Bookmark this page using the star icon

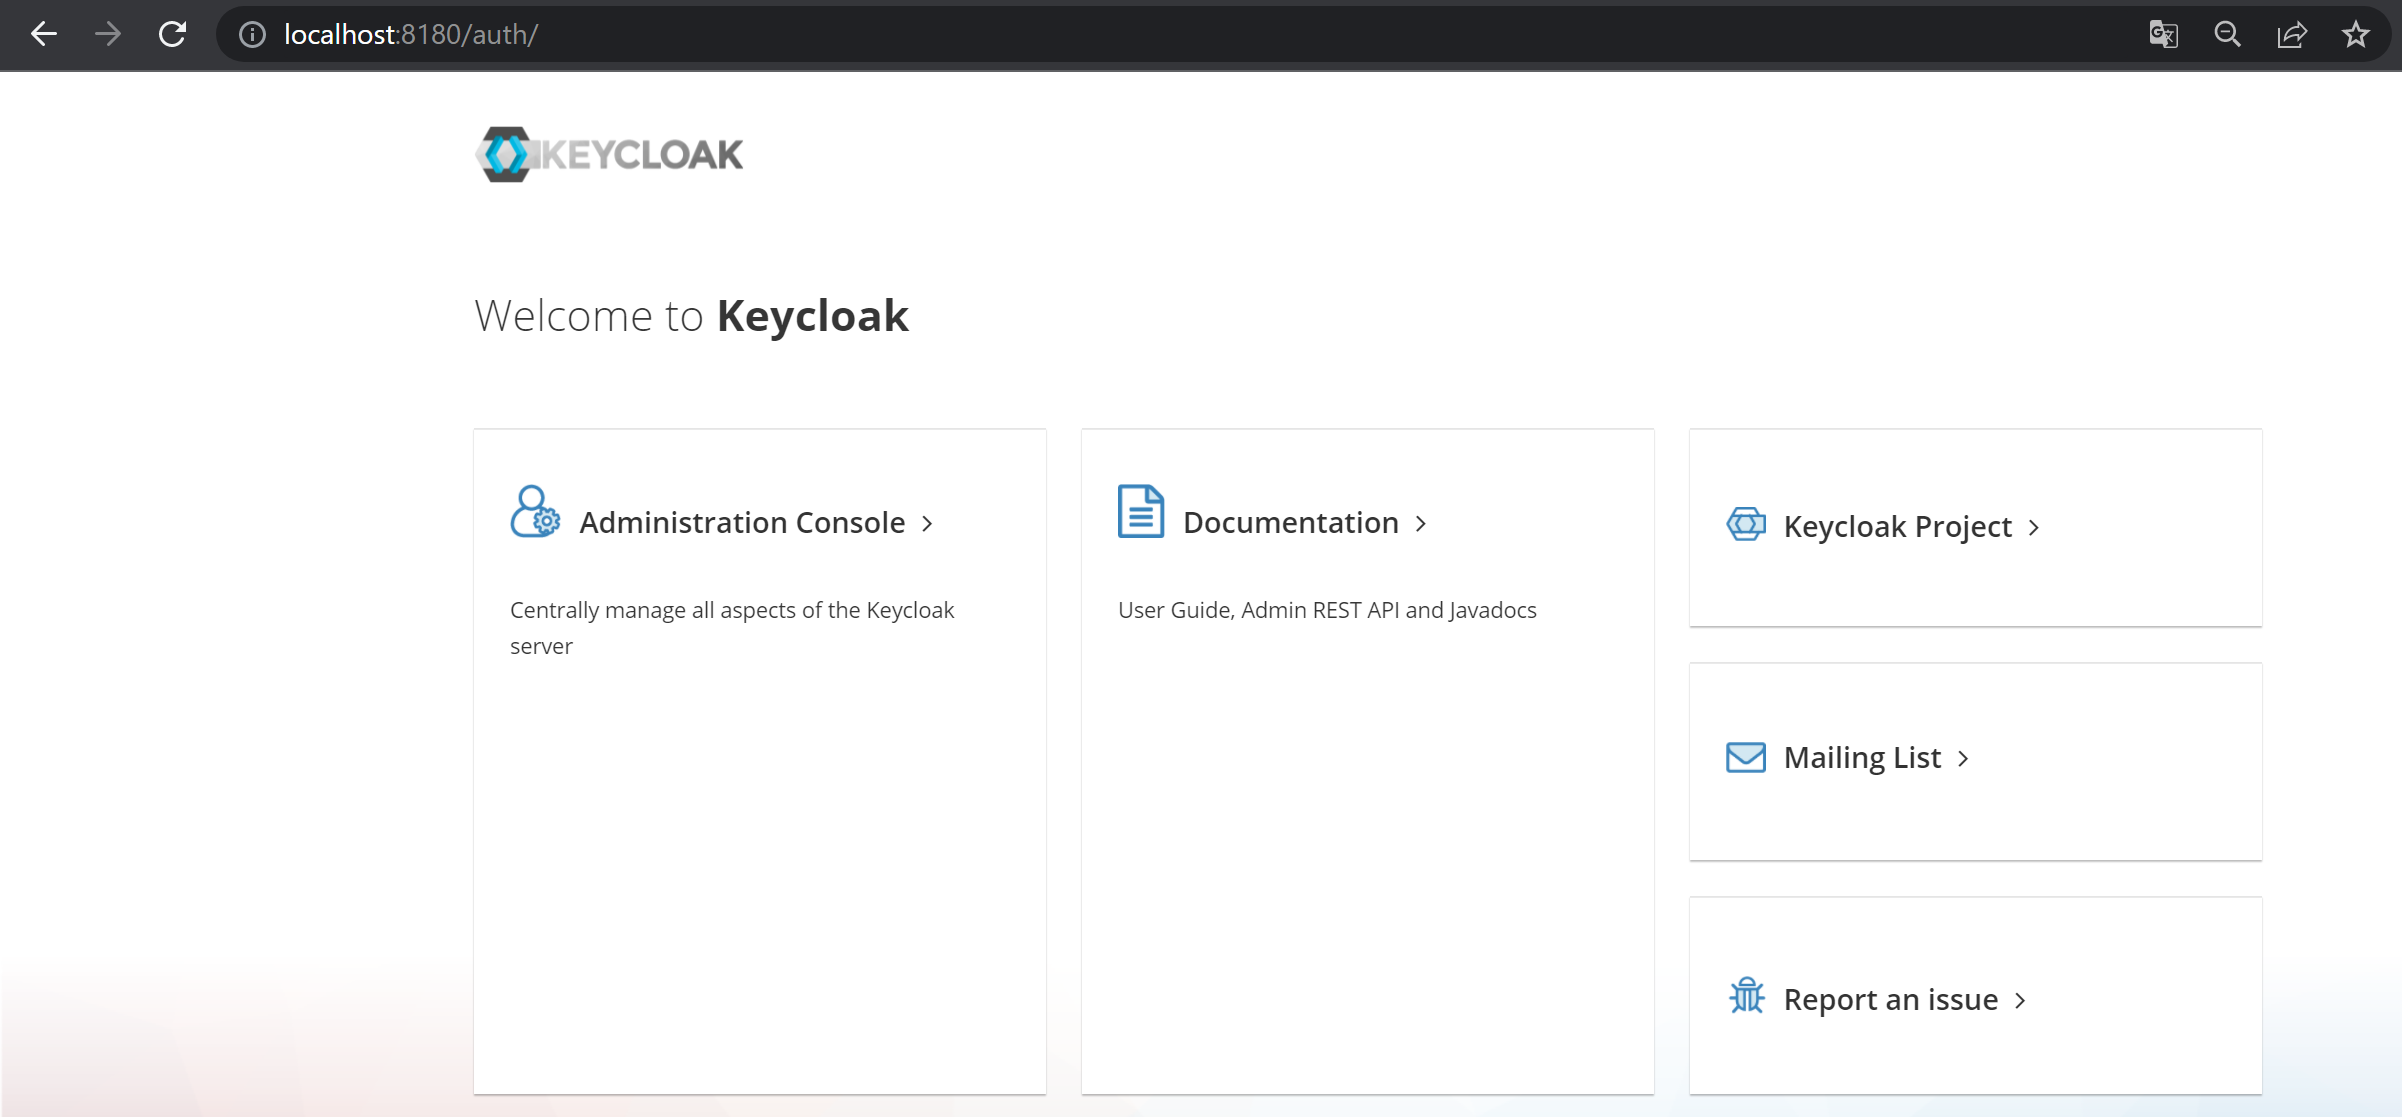pyautogui.click(x=2356, y=33)
